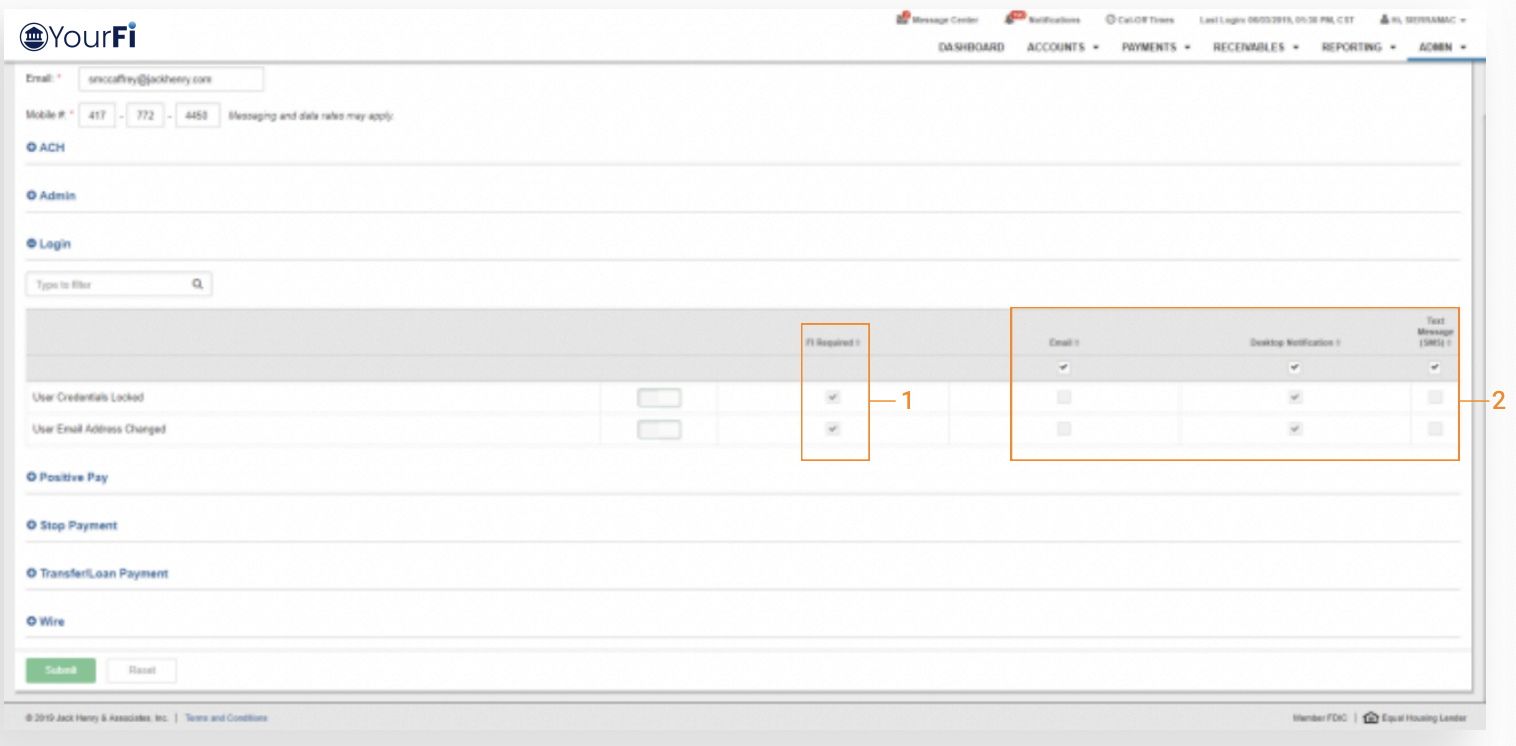Click the Equal Housing Lender icon

1370,718
